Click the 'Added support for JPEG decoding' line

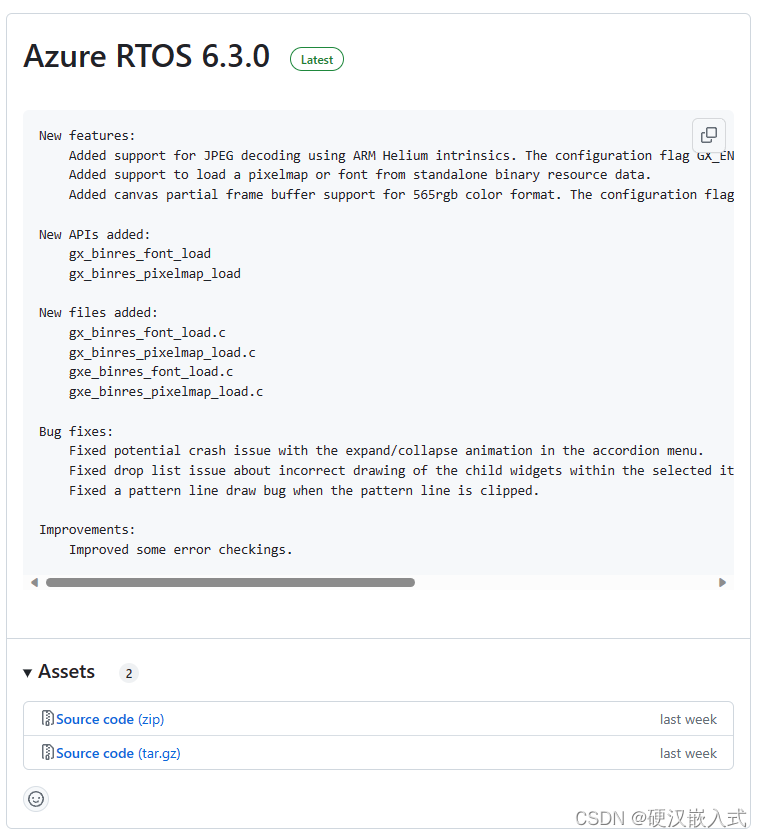pos(401,156)
